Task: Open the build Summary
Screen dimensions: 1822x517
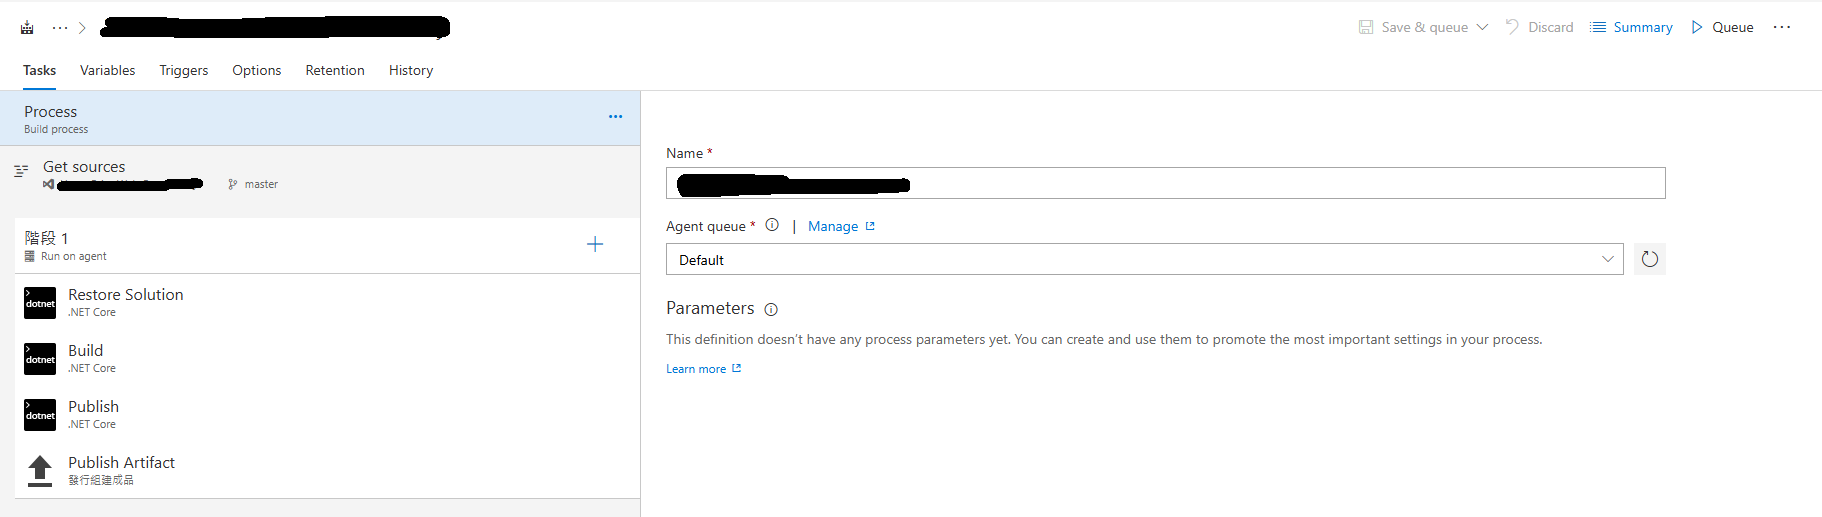Action: coord(1631,27)
